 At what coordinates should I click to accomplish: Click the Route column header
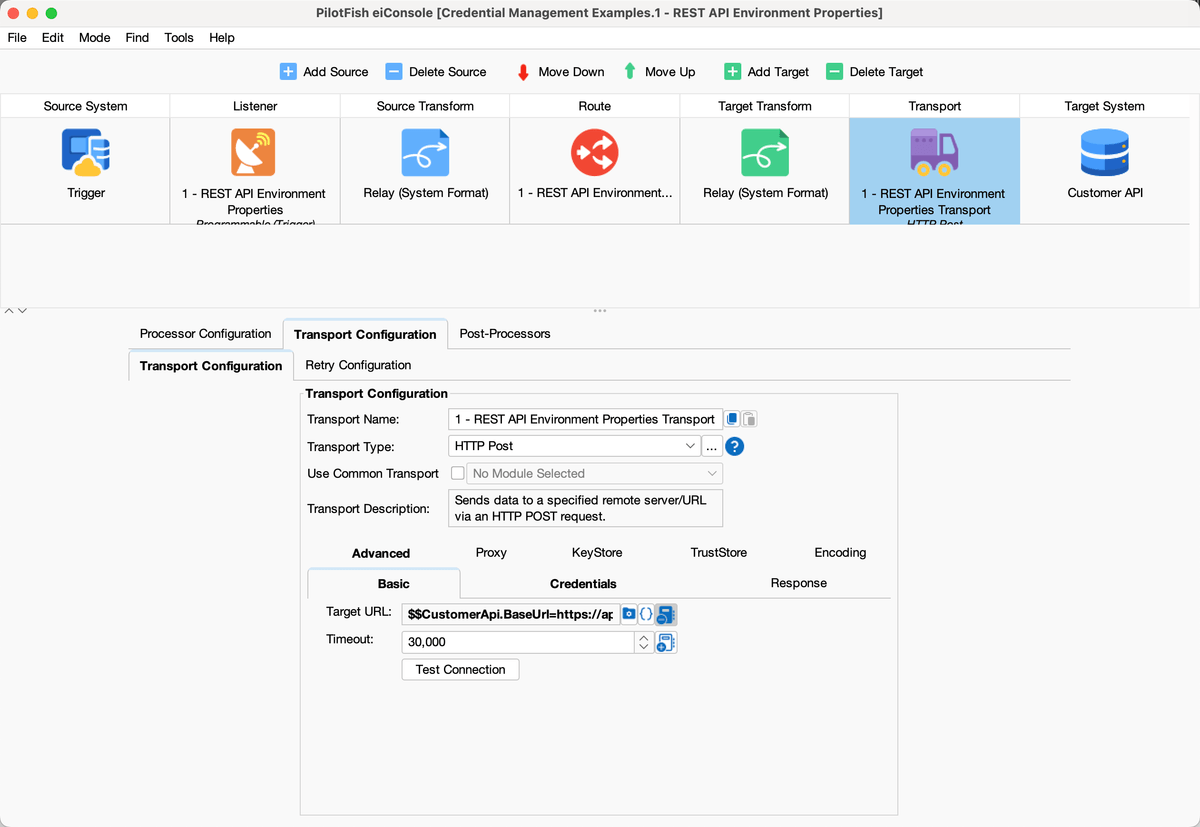595,106
